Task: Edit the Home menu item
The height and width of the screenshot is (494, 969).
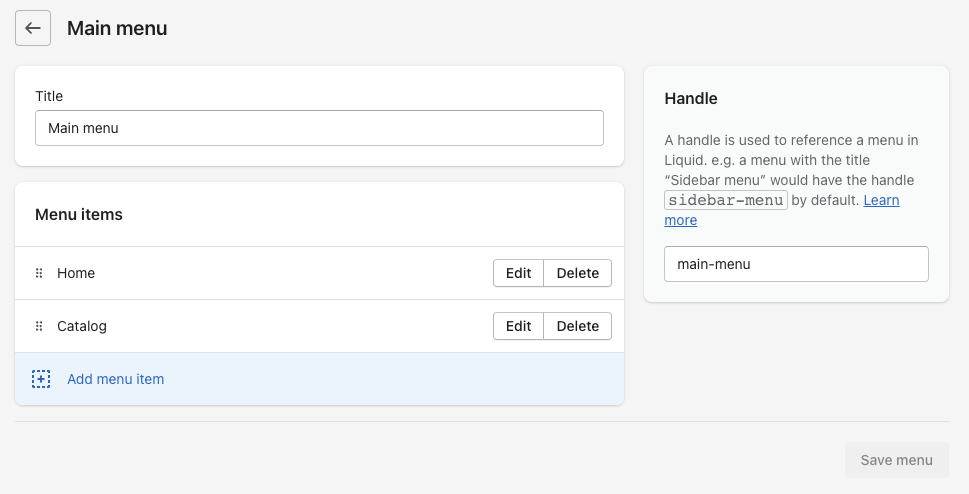Action: 518,273
